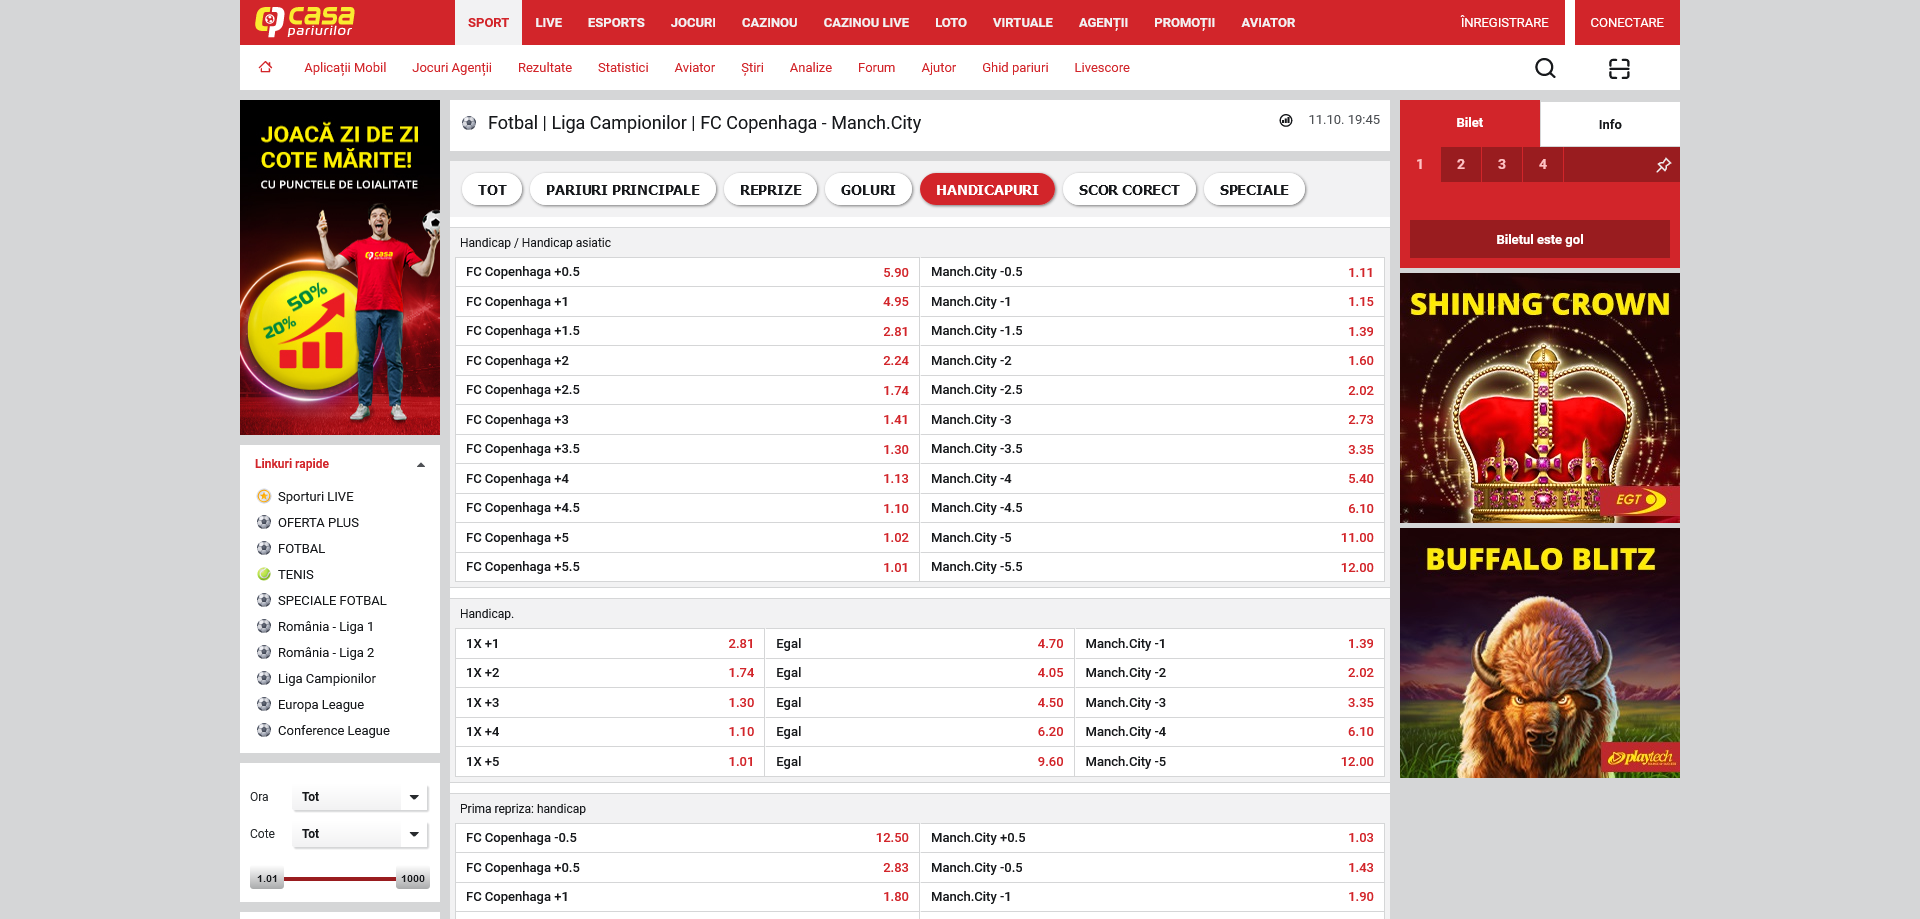Select the PARIURI PRINCIPALE filter
This screenshot has height=919, width=1920.
pos(623,190)
